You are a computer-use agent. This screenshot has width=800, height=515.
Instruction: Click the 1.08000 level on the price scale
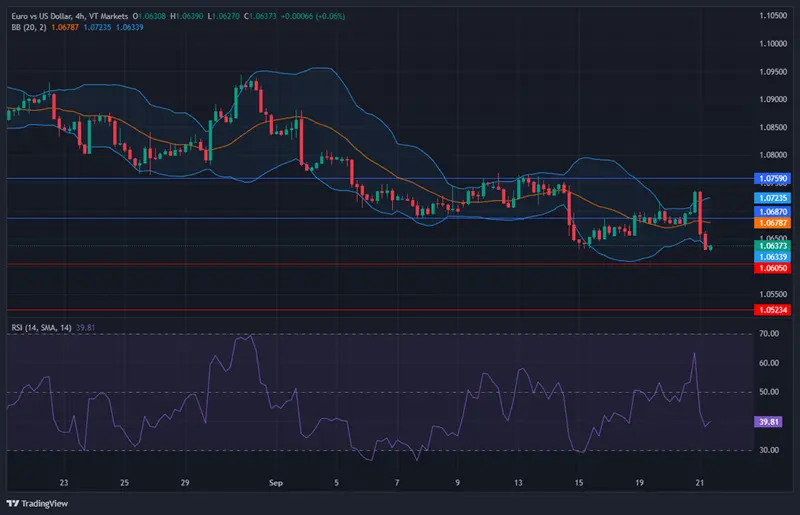click(x=770, y=155)
